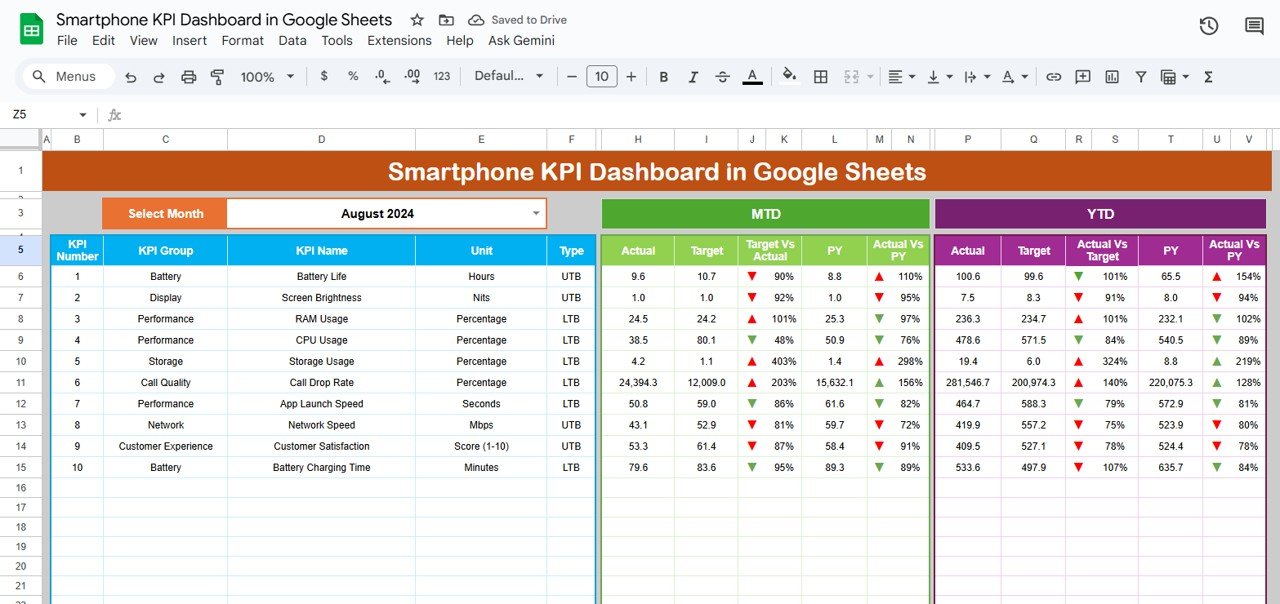Click the Insert link icon
The height and width of the screenshot is (604, 1280).
[x=1054, y=77]
